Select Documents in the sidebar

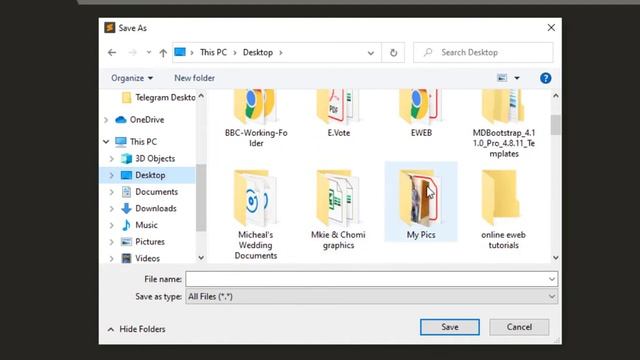pos(150,191)
